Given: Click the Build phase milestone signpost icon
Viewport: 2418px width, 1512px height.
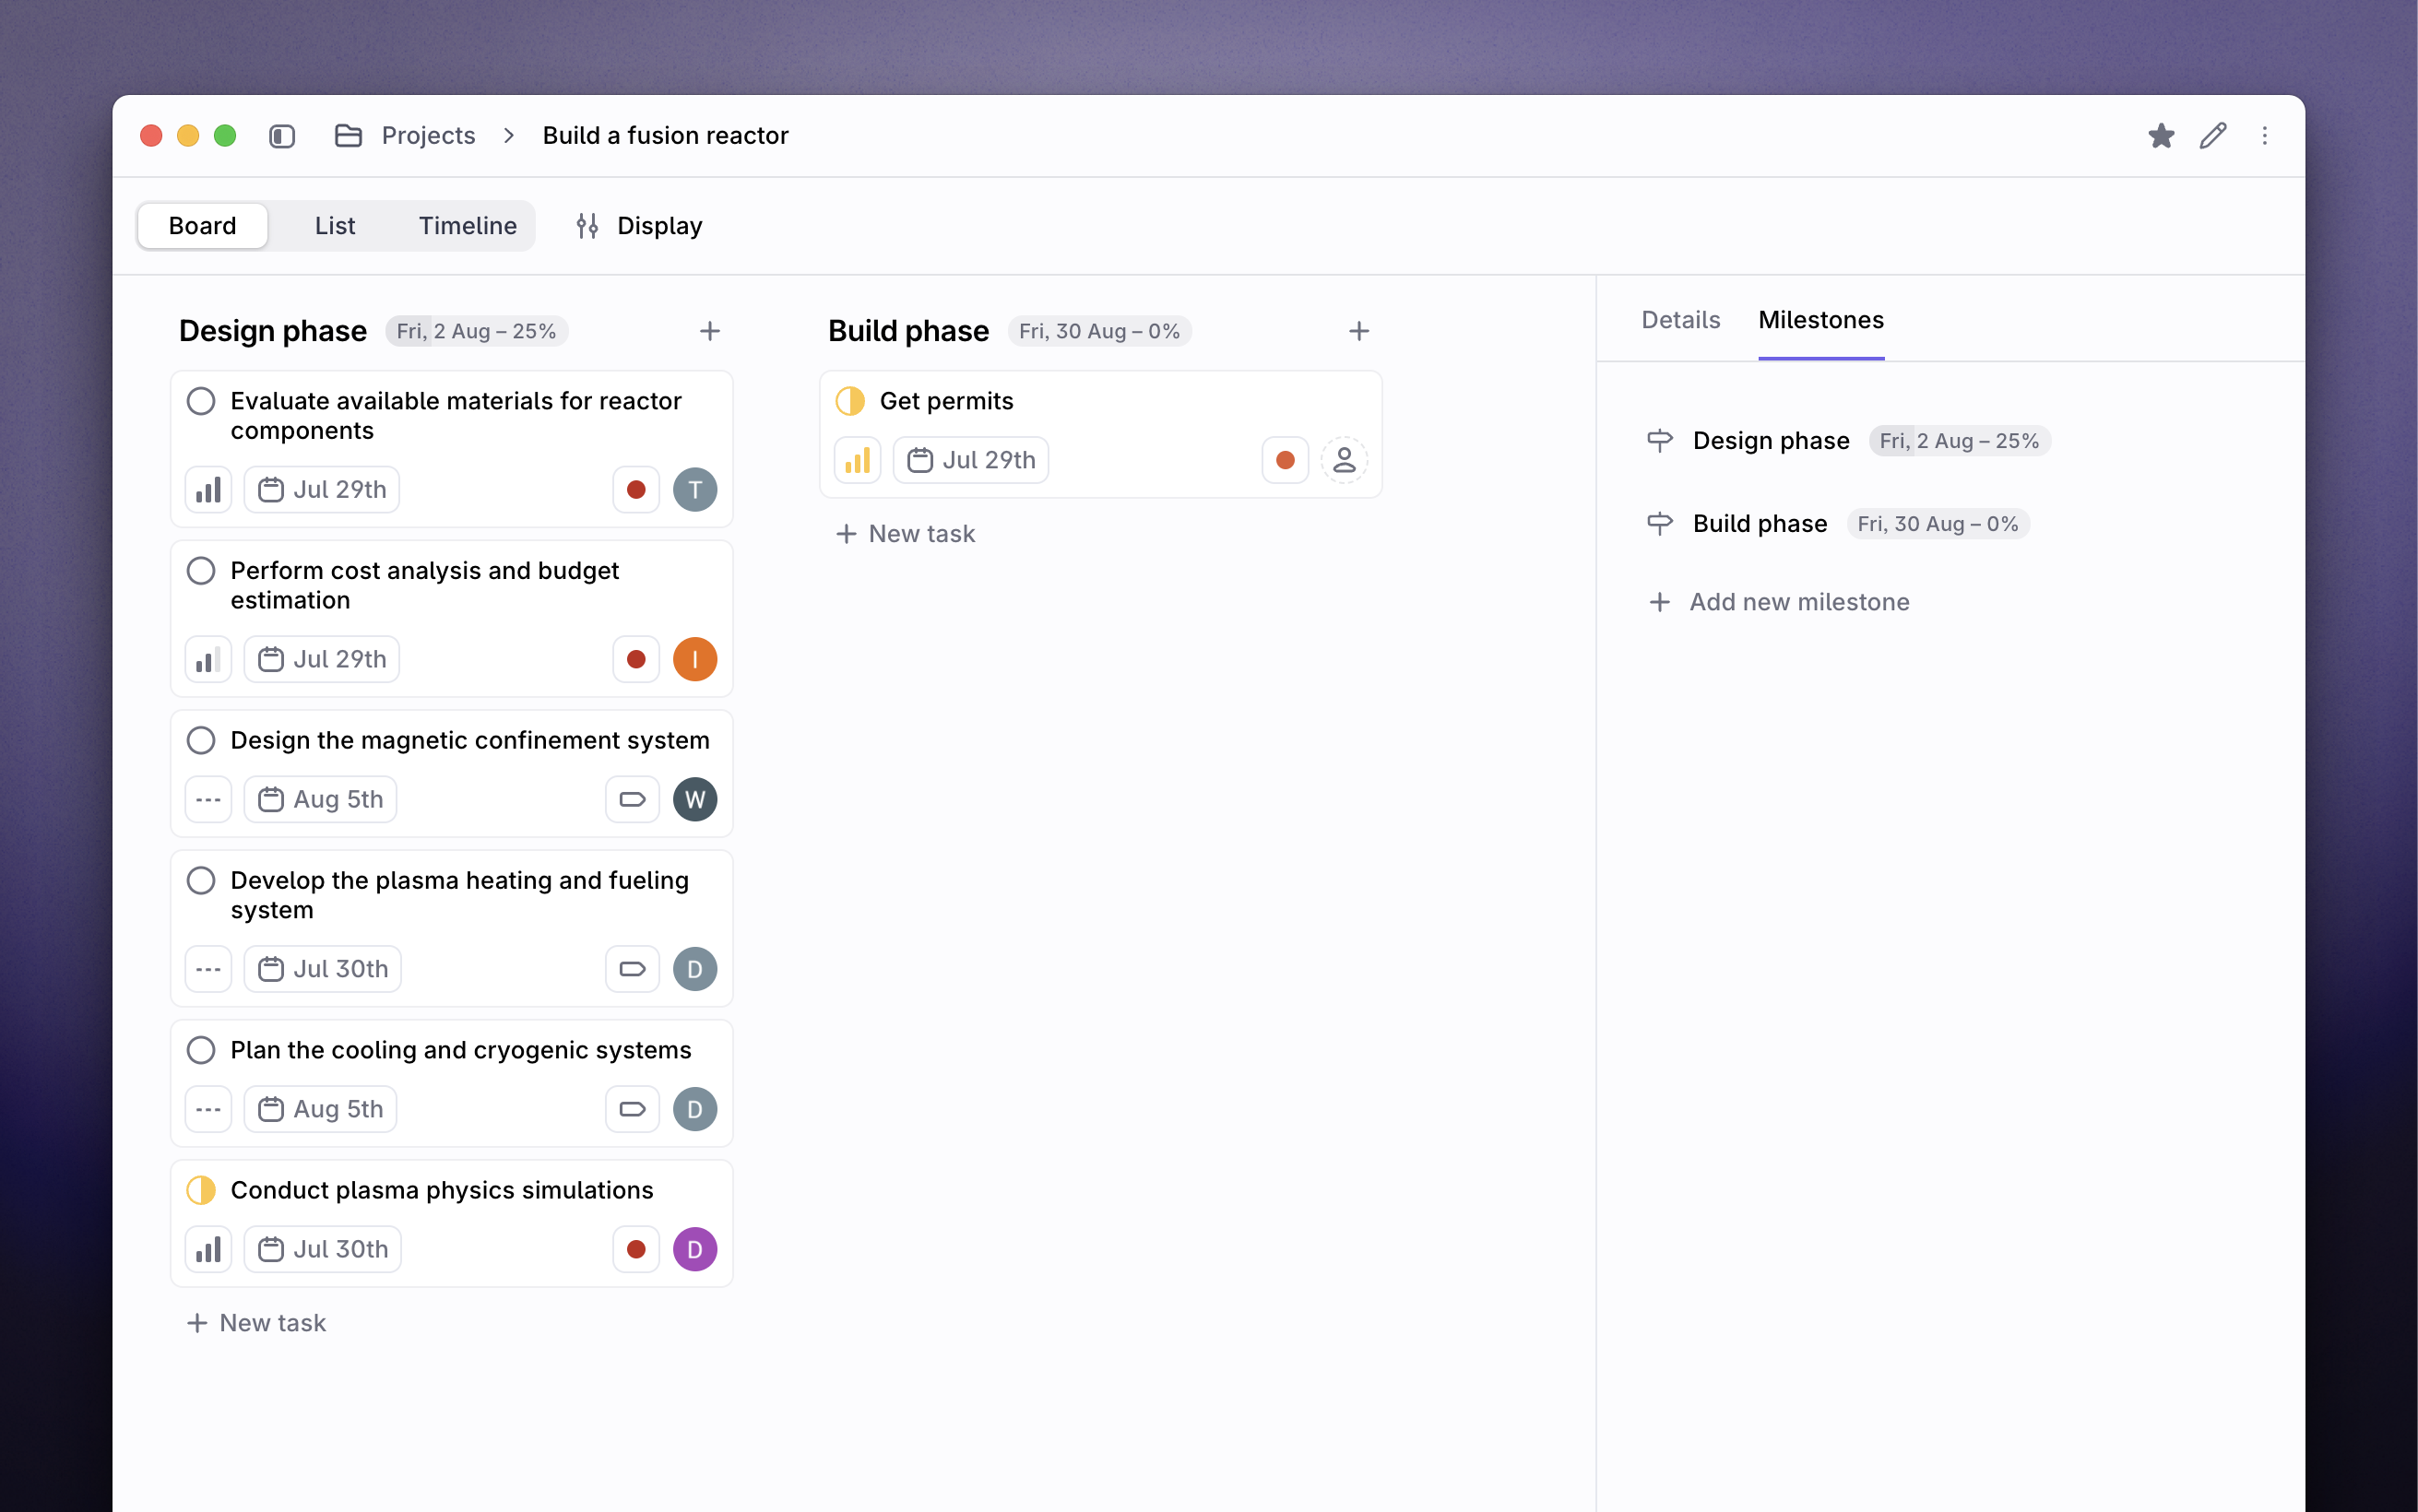Looking at the screenshot, I should (x=1660, y=524).
